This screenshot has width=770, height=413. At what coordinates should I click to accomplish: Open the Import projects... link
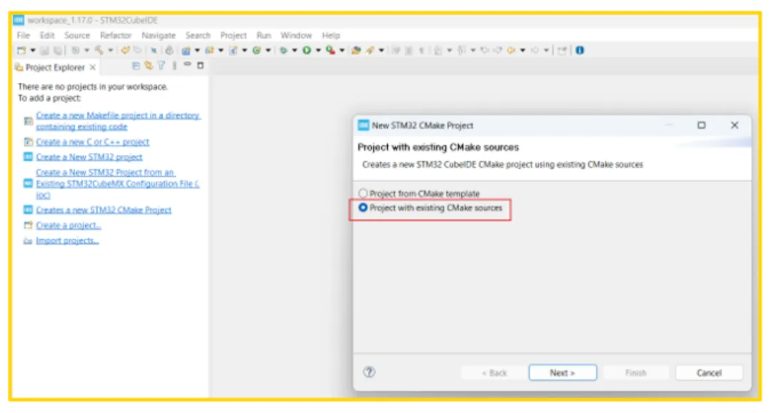coord(67,241)
